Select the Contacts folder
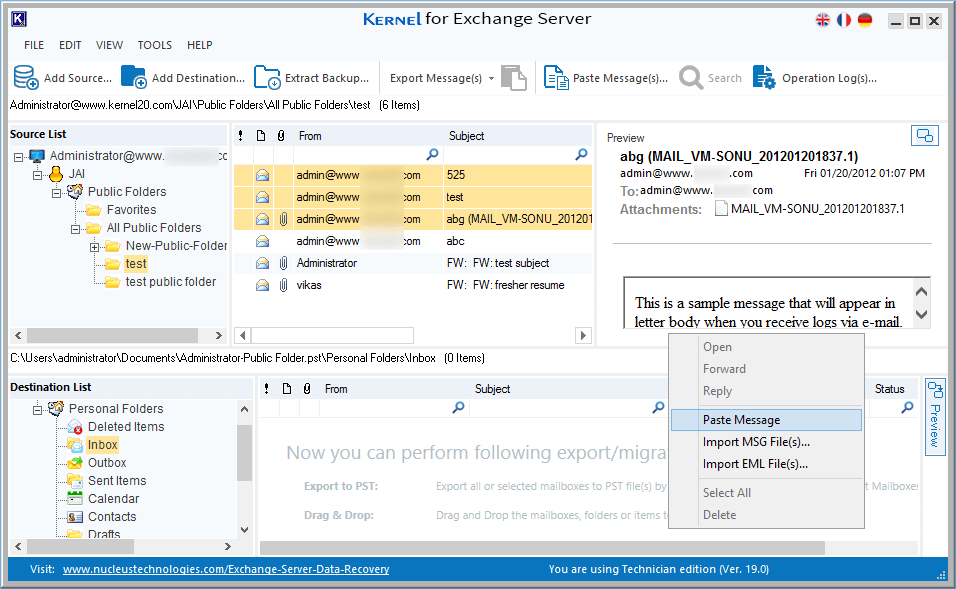The height and width of the screenshot is (589, 956). (112, 516)
